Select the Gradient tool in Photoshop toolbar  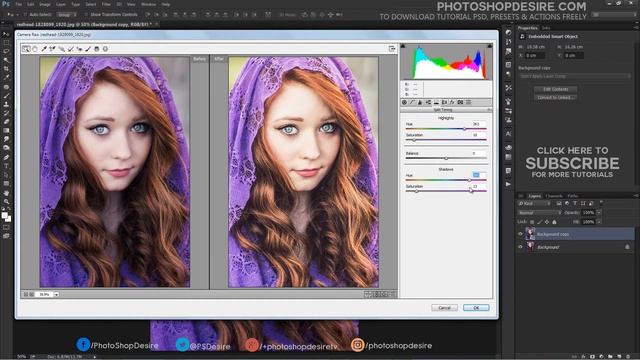point(6,131)
